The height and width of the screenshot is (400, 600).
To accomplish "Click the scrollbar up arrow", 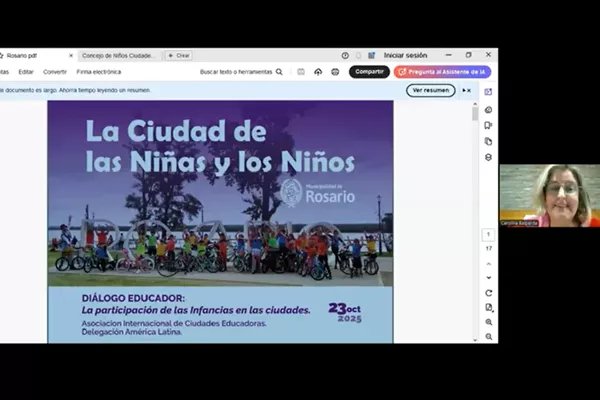I will point(475,104).
